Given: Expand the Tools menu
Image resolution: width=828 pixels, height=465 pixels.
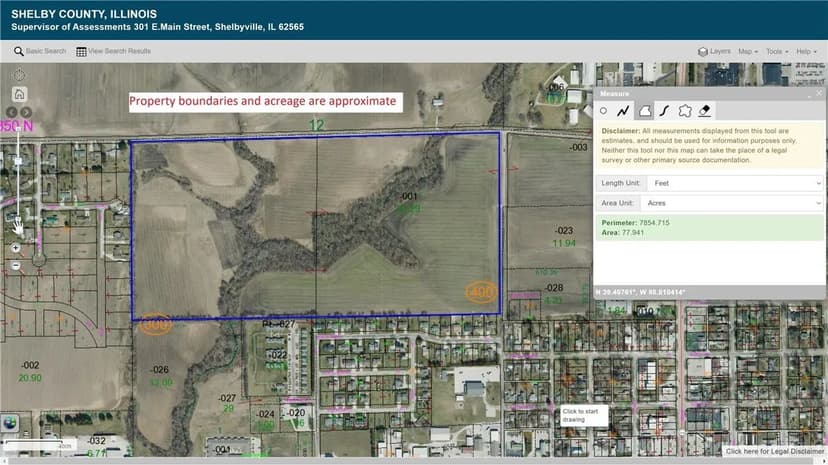Looking at the screenshot, I should point(777,51).
